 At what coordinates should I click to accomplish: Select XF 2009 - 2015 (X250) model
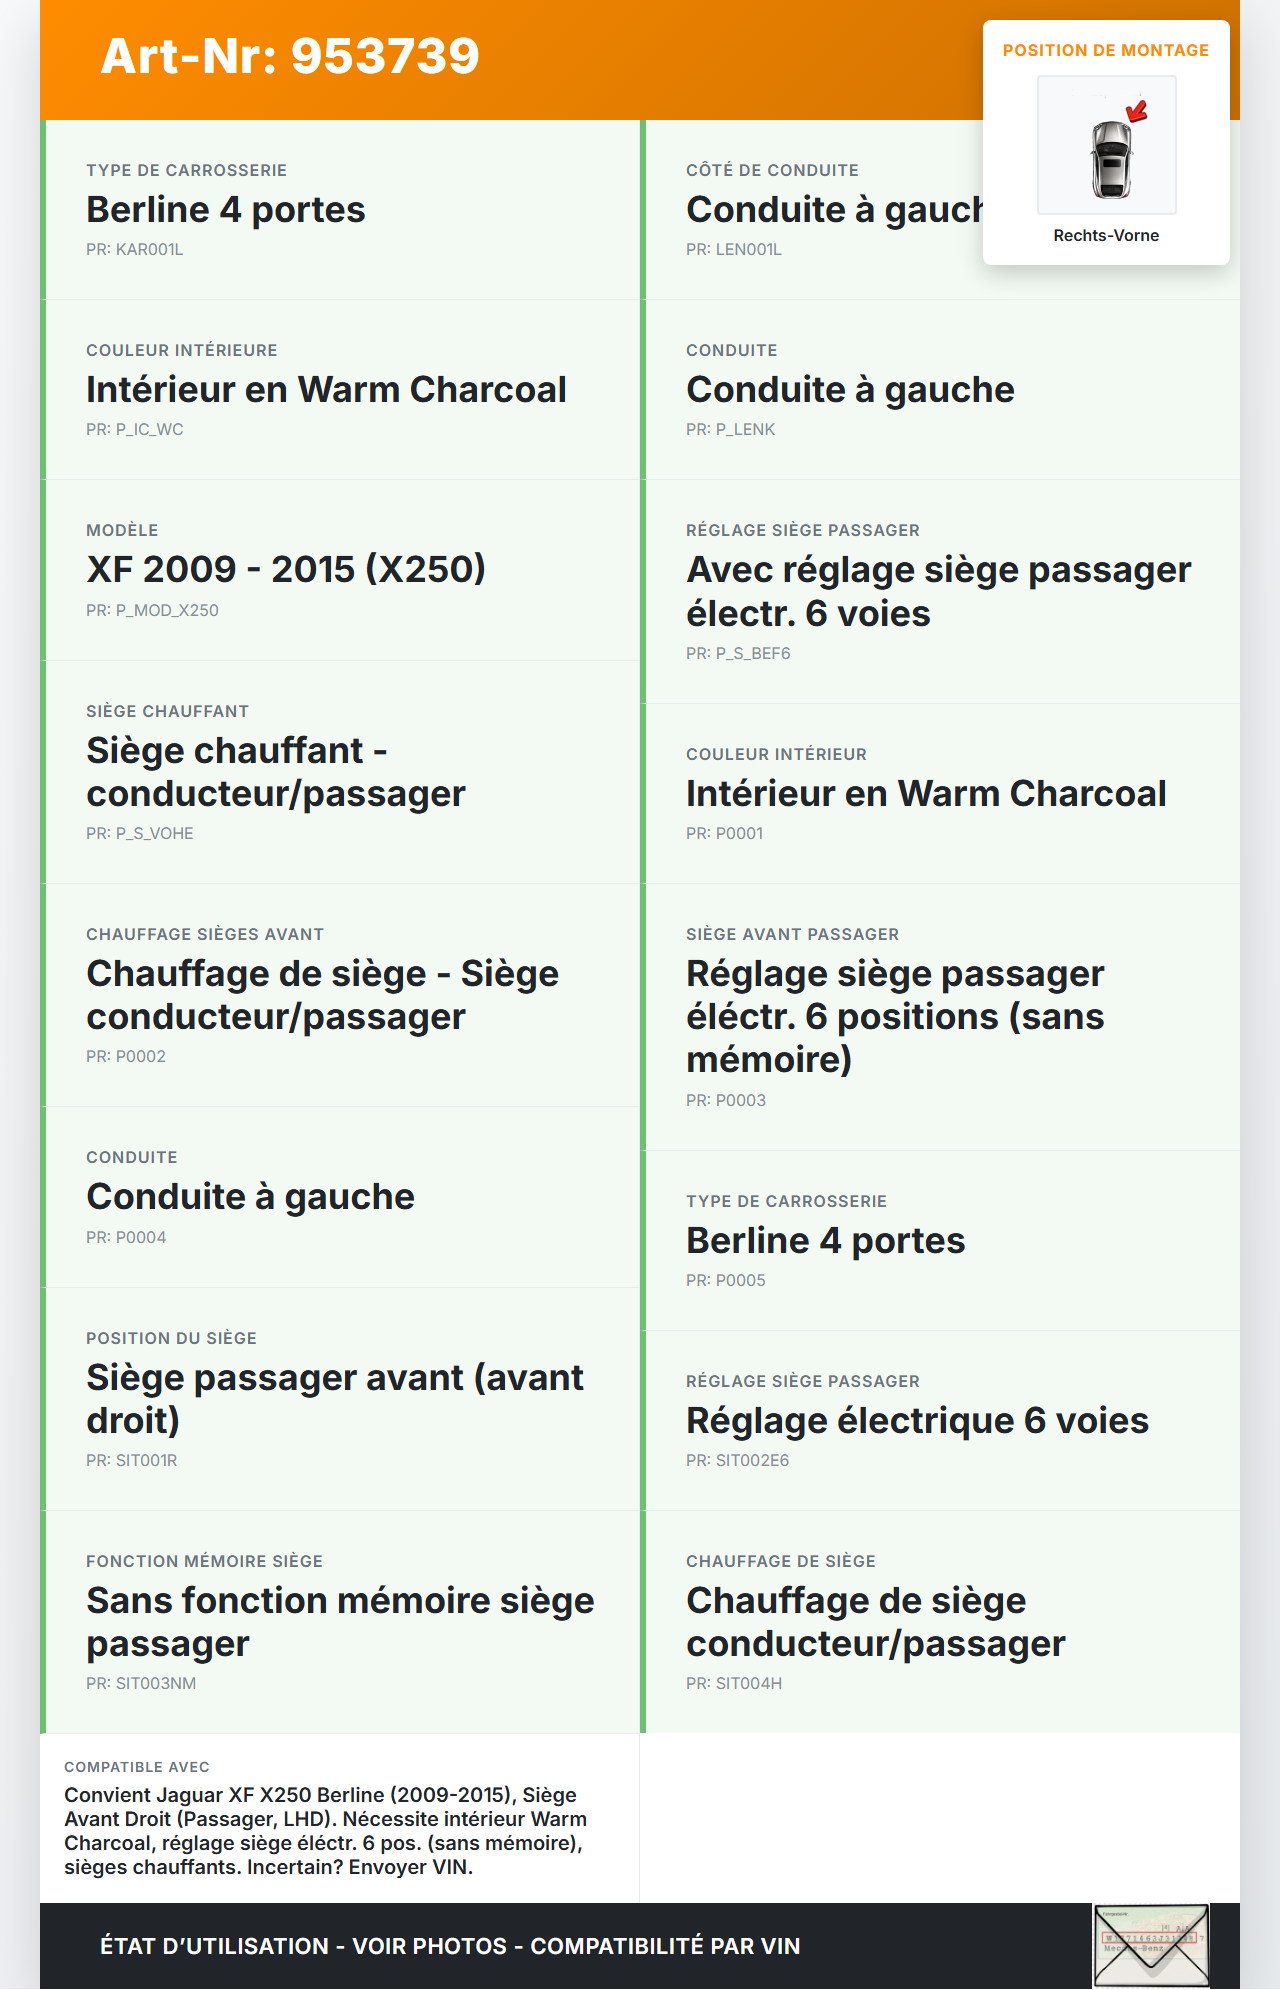286,570
